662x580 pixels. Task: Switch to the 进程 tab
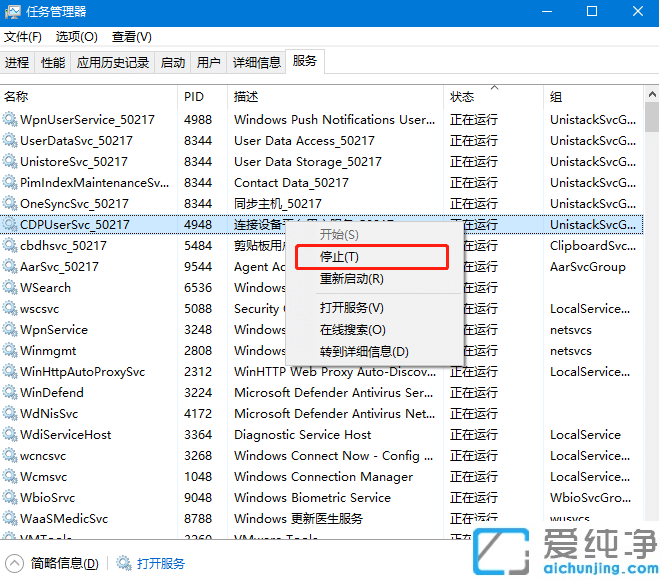point(17,62)
